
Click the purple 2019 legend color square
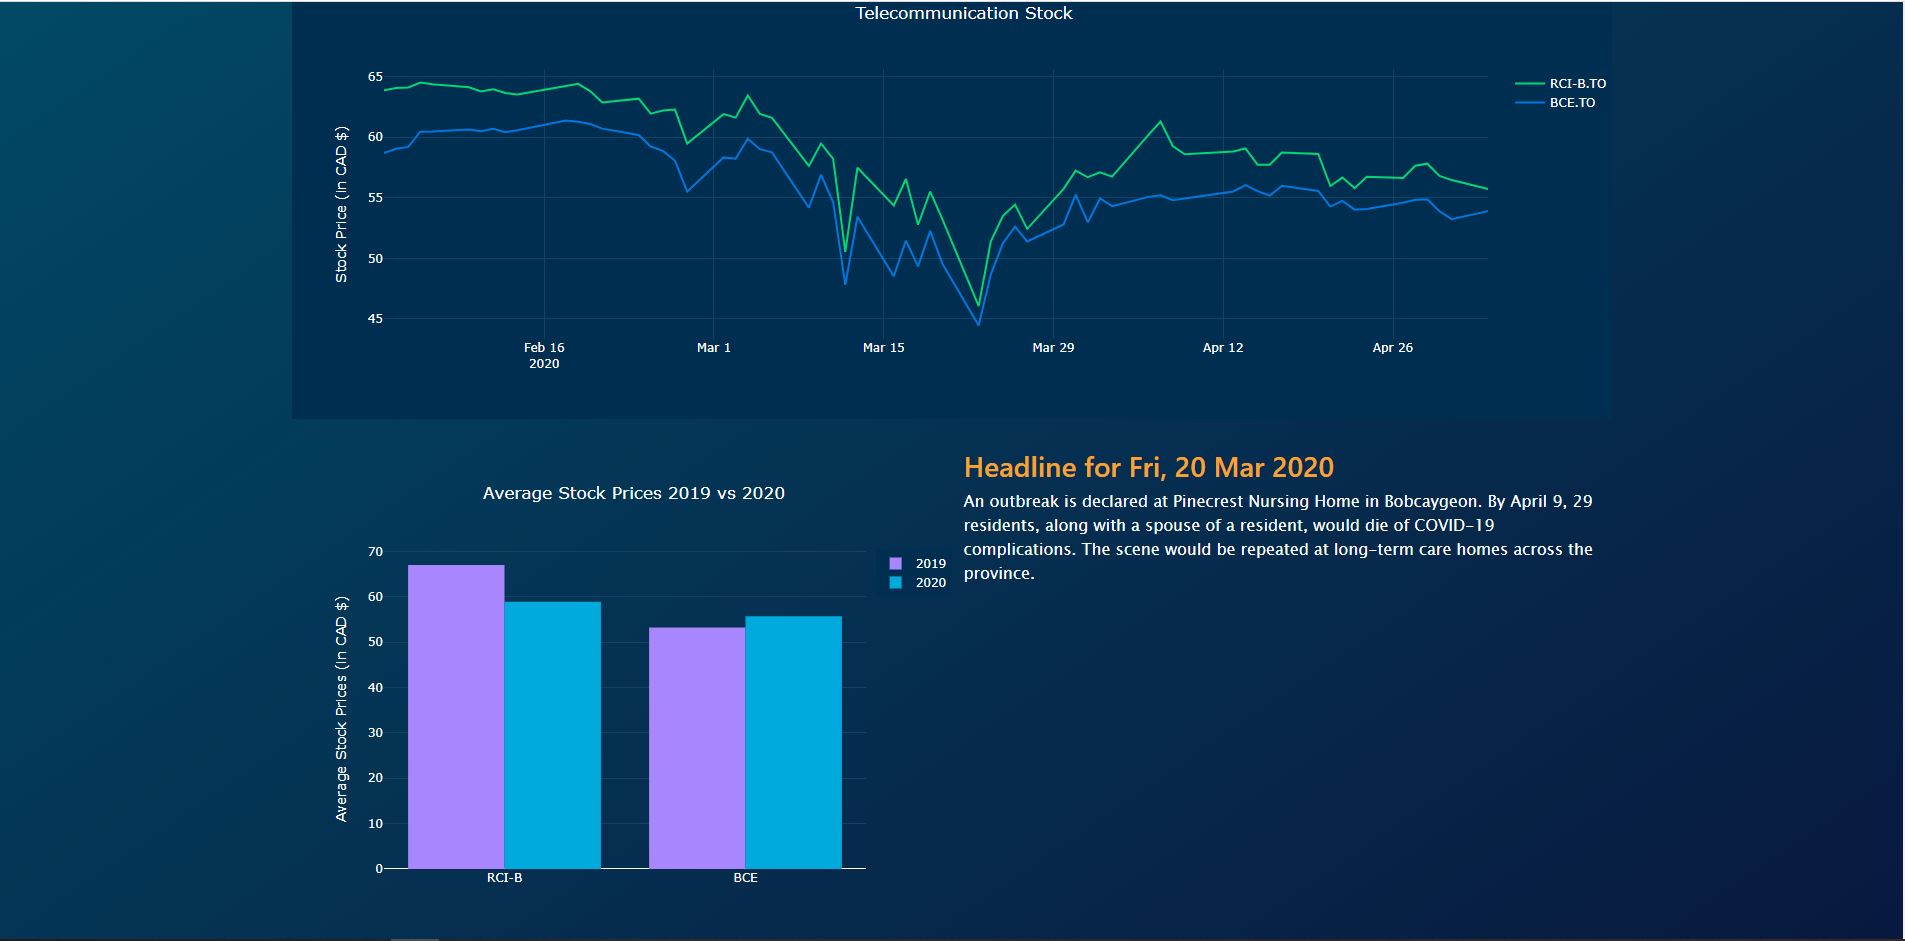[895, 564]
